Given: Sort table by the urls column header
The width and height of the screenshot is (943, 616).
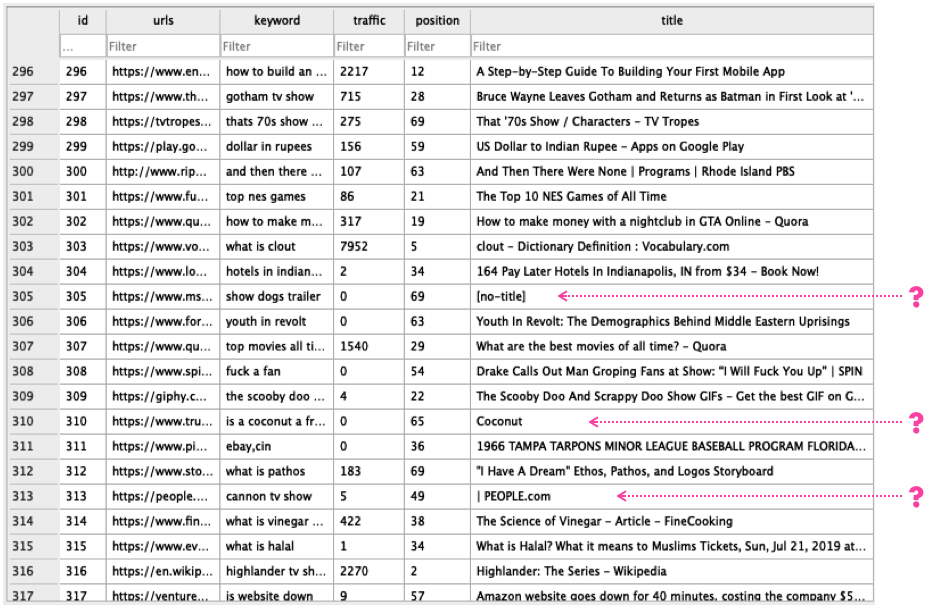Looking at the screenshot, I should (162, 20).
